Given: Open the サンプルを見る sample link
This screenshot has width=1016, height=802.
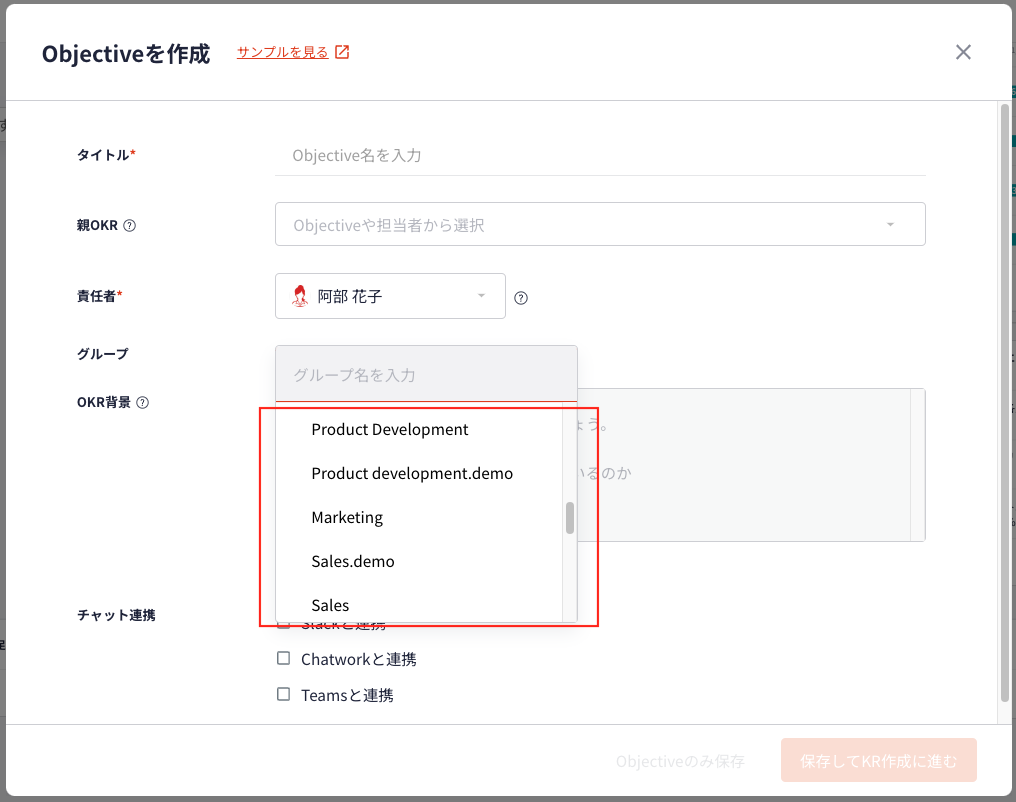Looking at the screenshot, I should [283, 52].
